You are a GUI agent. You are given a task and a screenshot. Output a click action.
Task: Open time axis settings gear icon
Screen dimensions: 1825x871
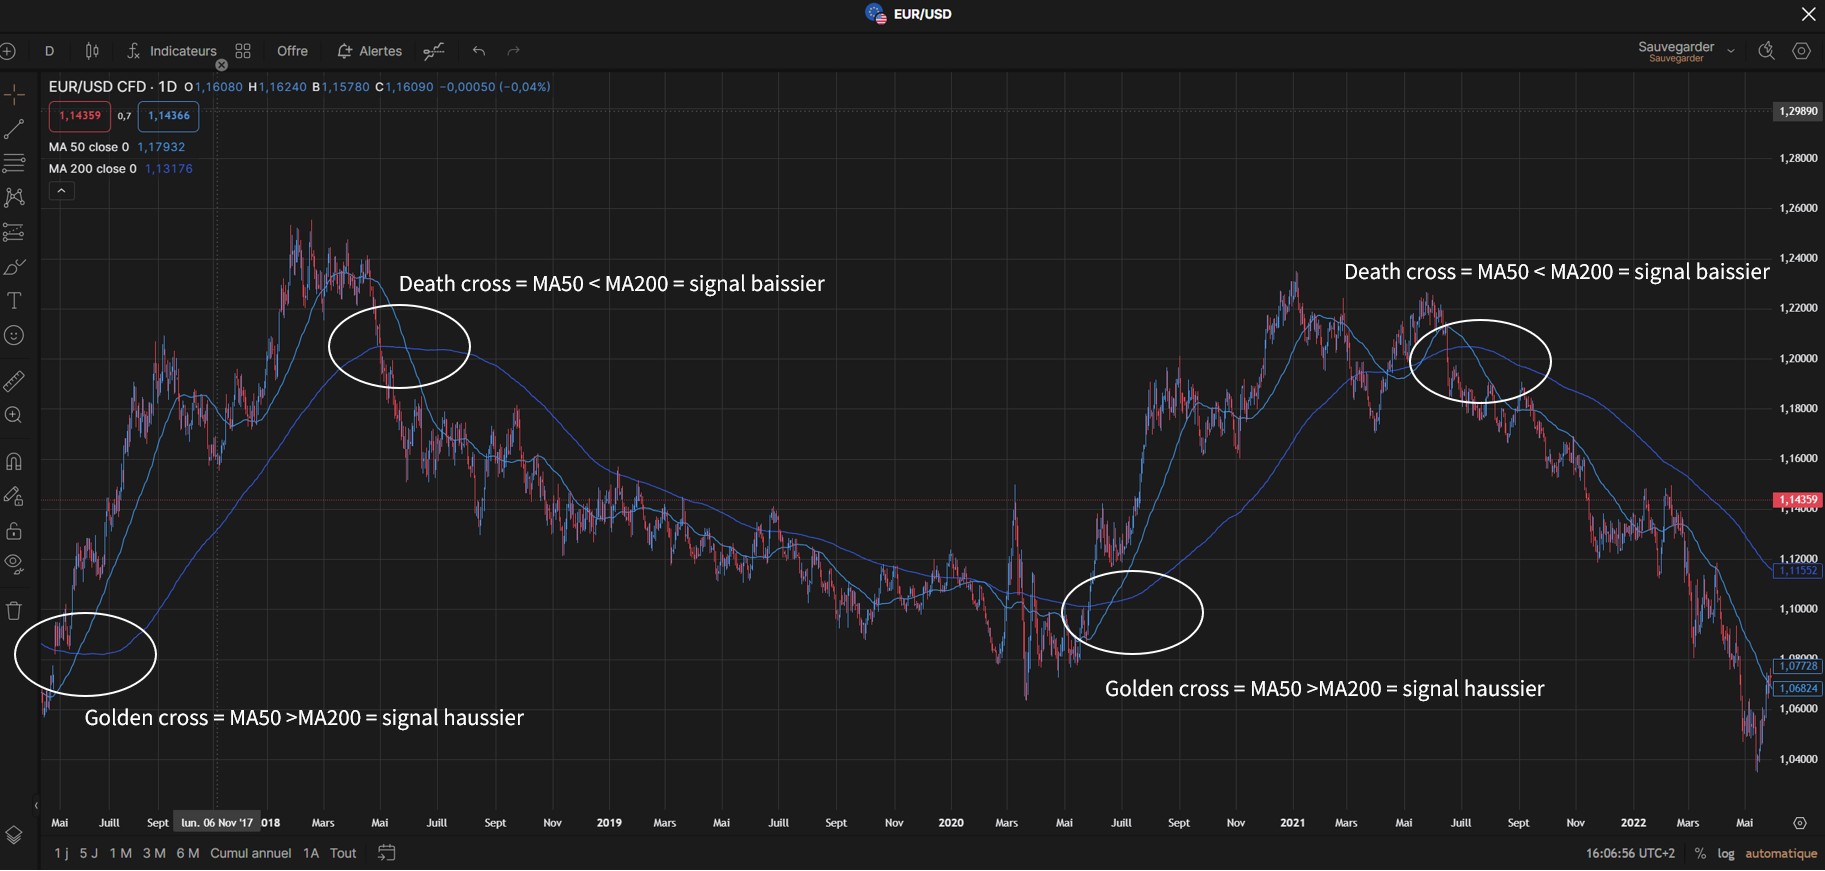click(1800, 823)
